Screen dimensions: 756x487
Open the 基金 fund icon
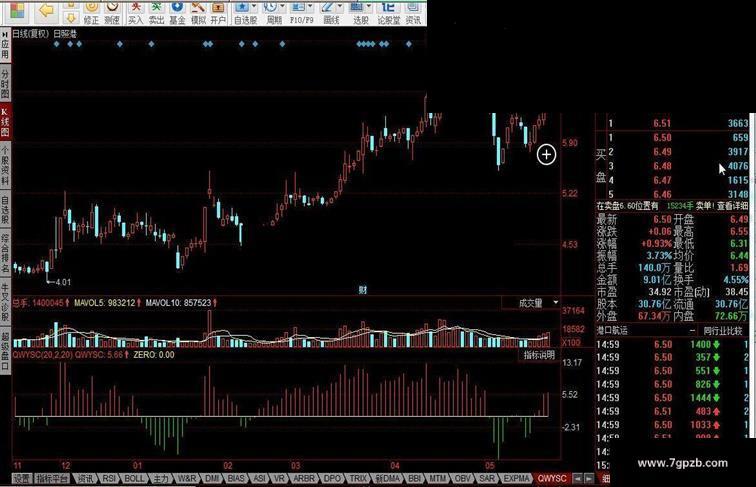coord(177,13)
